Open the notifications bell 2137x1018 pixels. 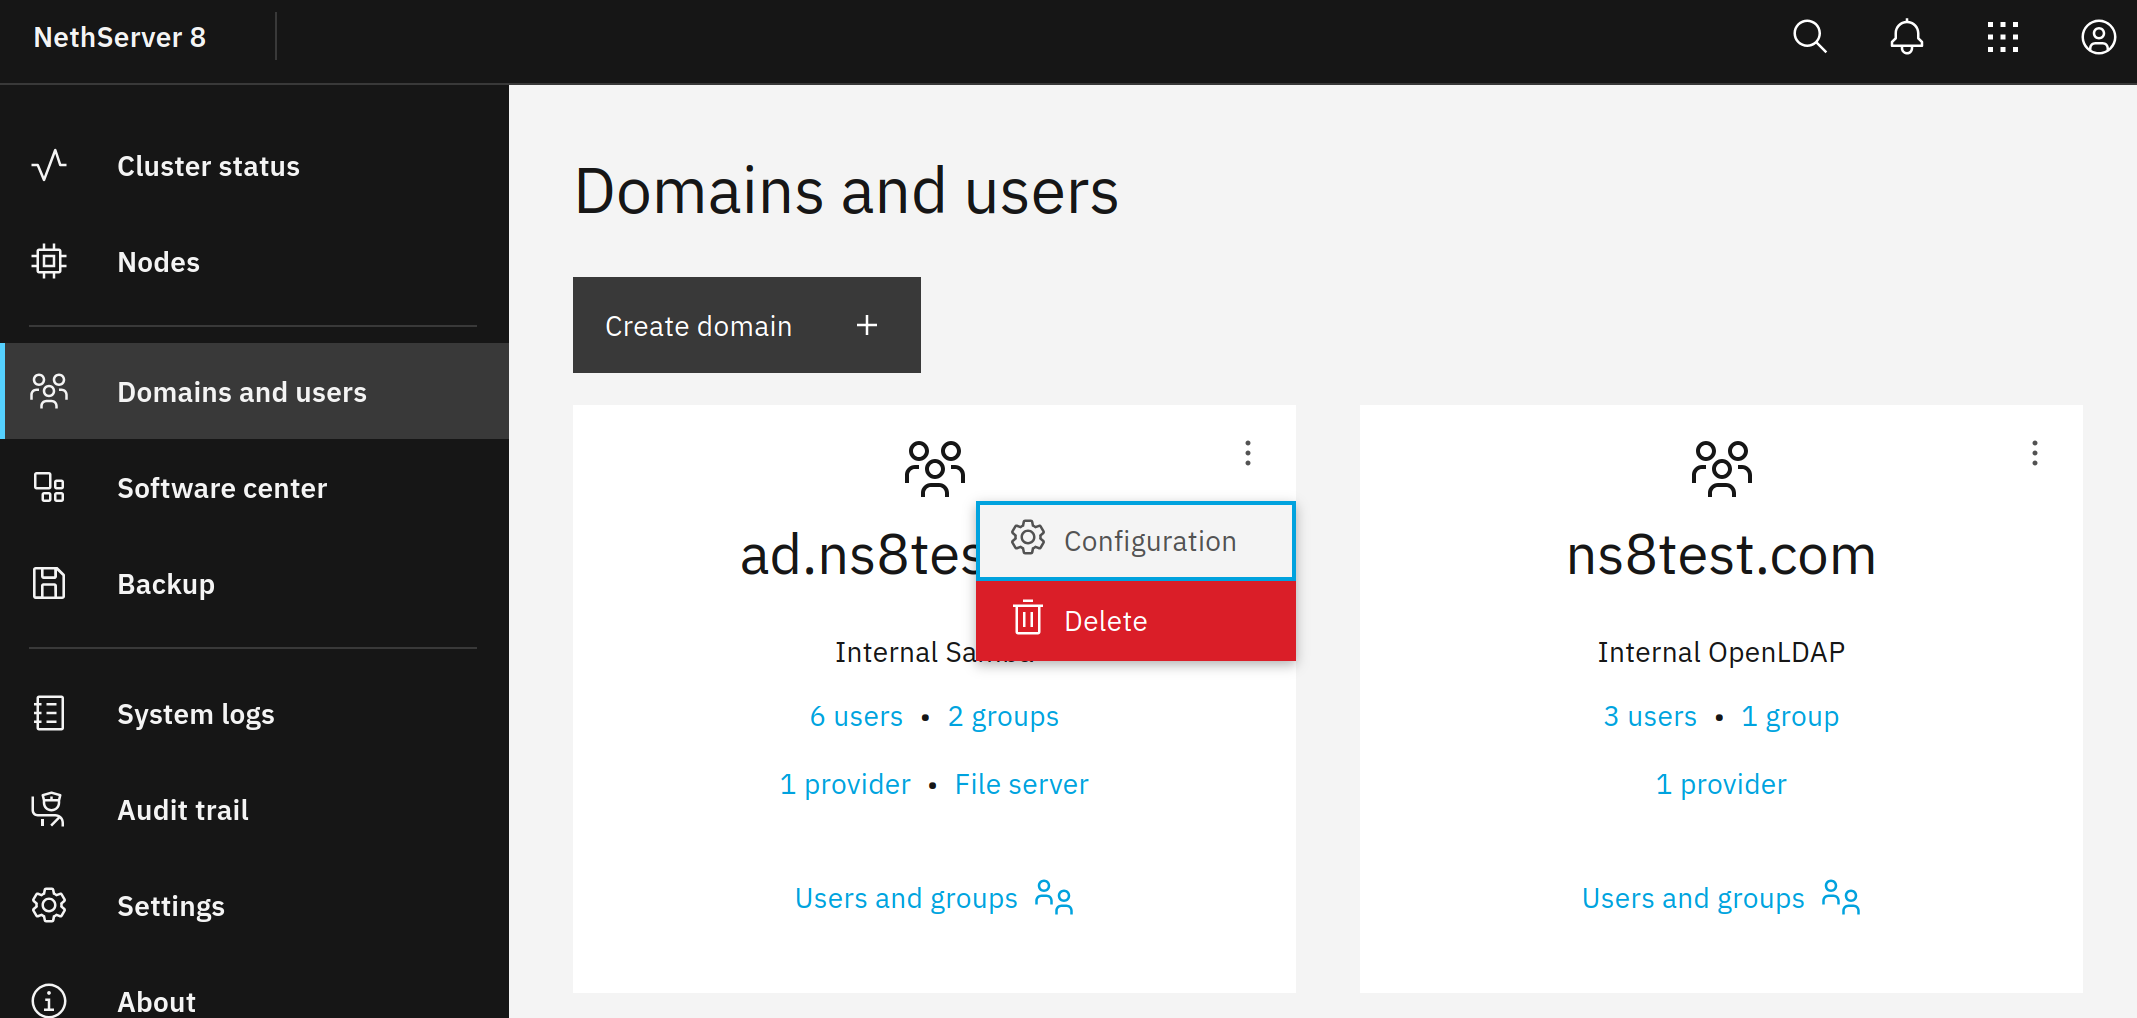coord(1906,37)
